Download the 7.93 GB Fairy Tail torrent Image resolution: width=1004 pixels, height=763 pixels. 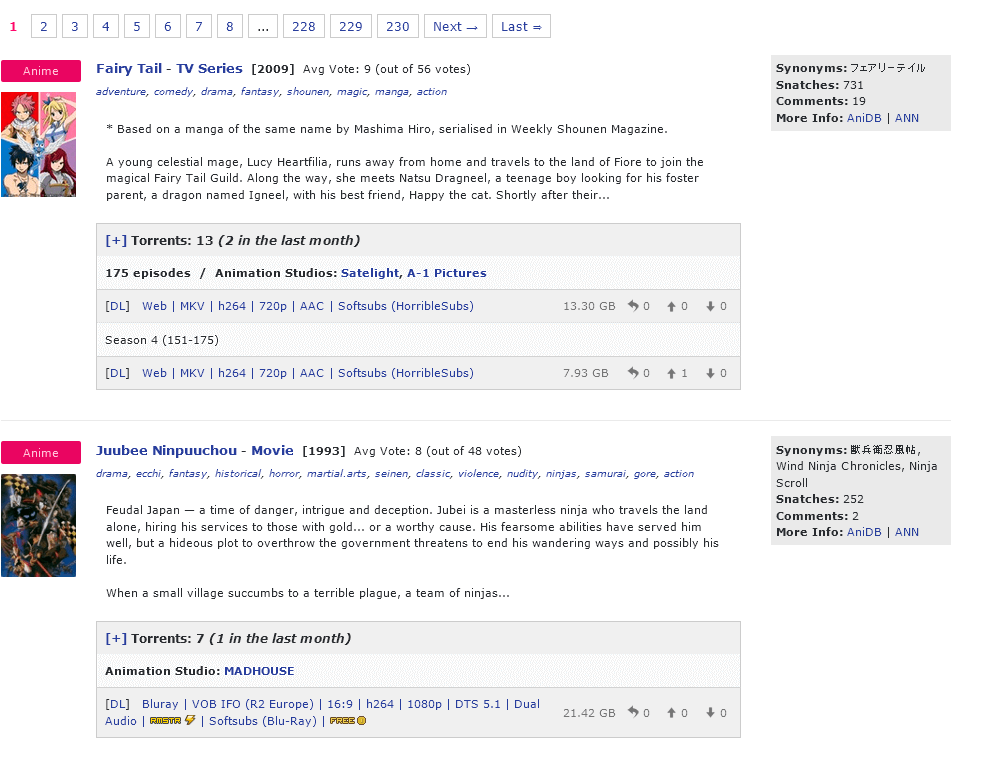point(117,373)
